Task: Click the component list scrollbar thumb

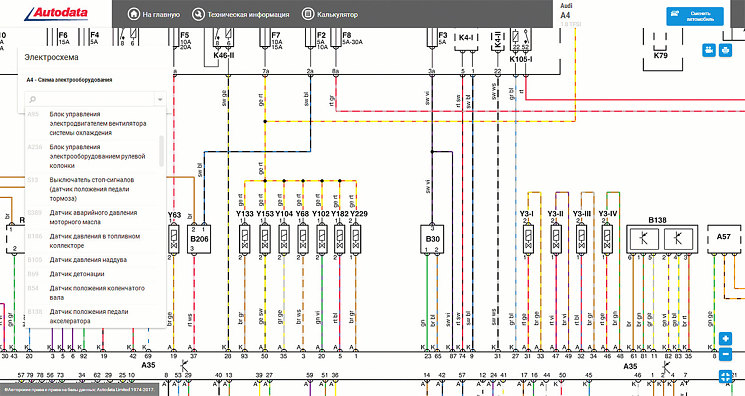Action: [162, 151]
